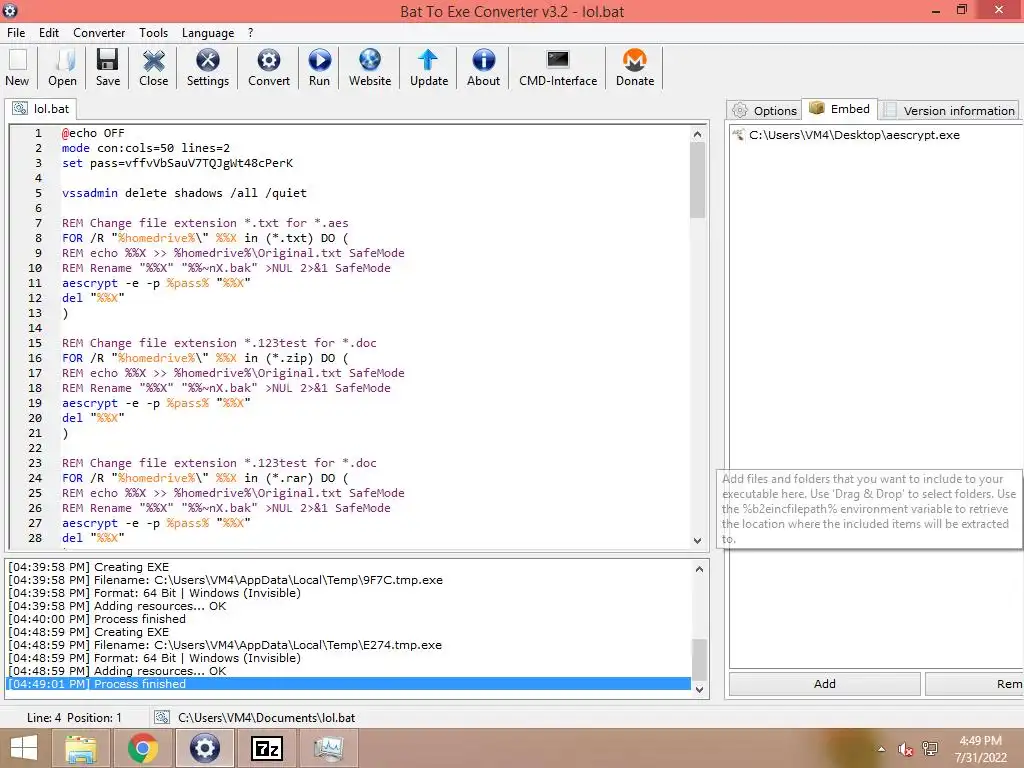Open Google Chrome from taskbar
1024x768 pixels.
pyautogui.click(x=143, y=748)
